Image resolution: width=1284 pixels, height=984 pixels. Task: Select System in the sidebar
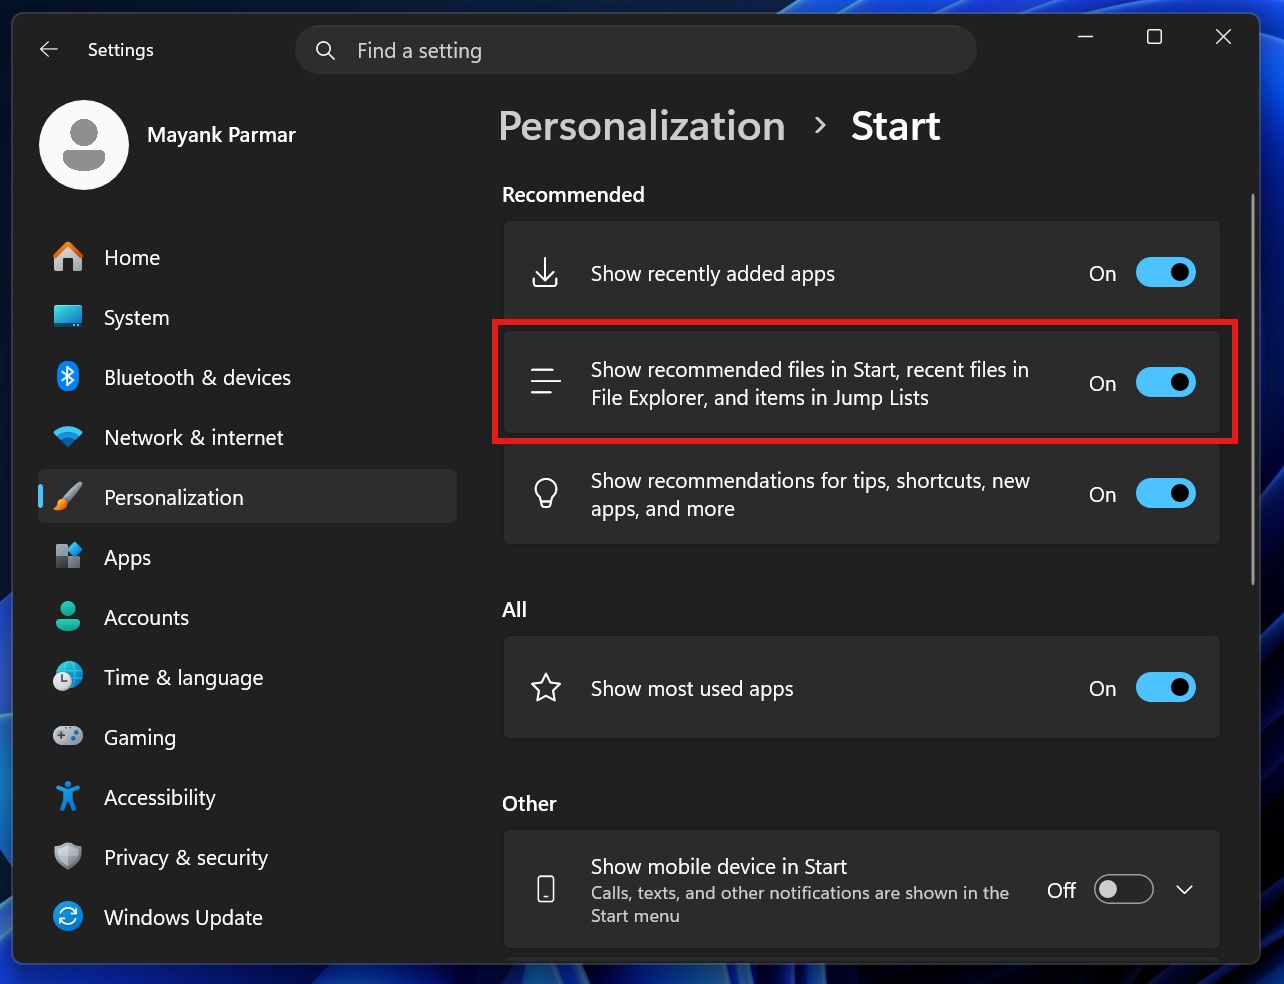click(247, 317)
